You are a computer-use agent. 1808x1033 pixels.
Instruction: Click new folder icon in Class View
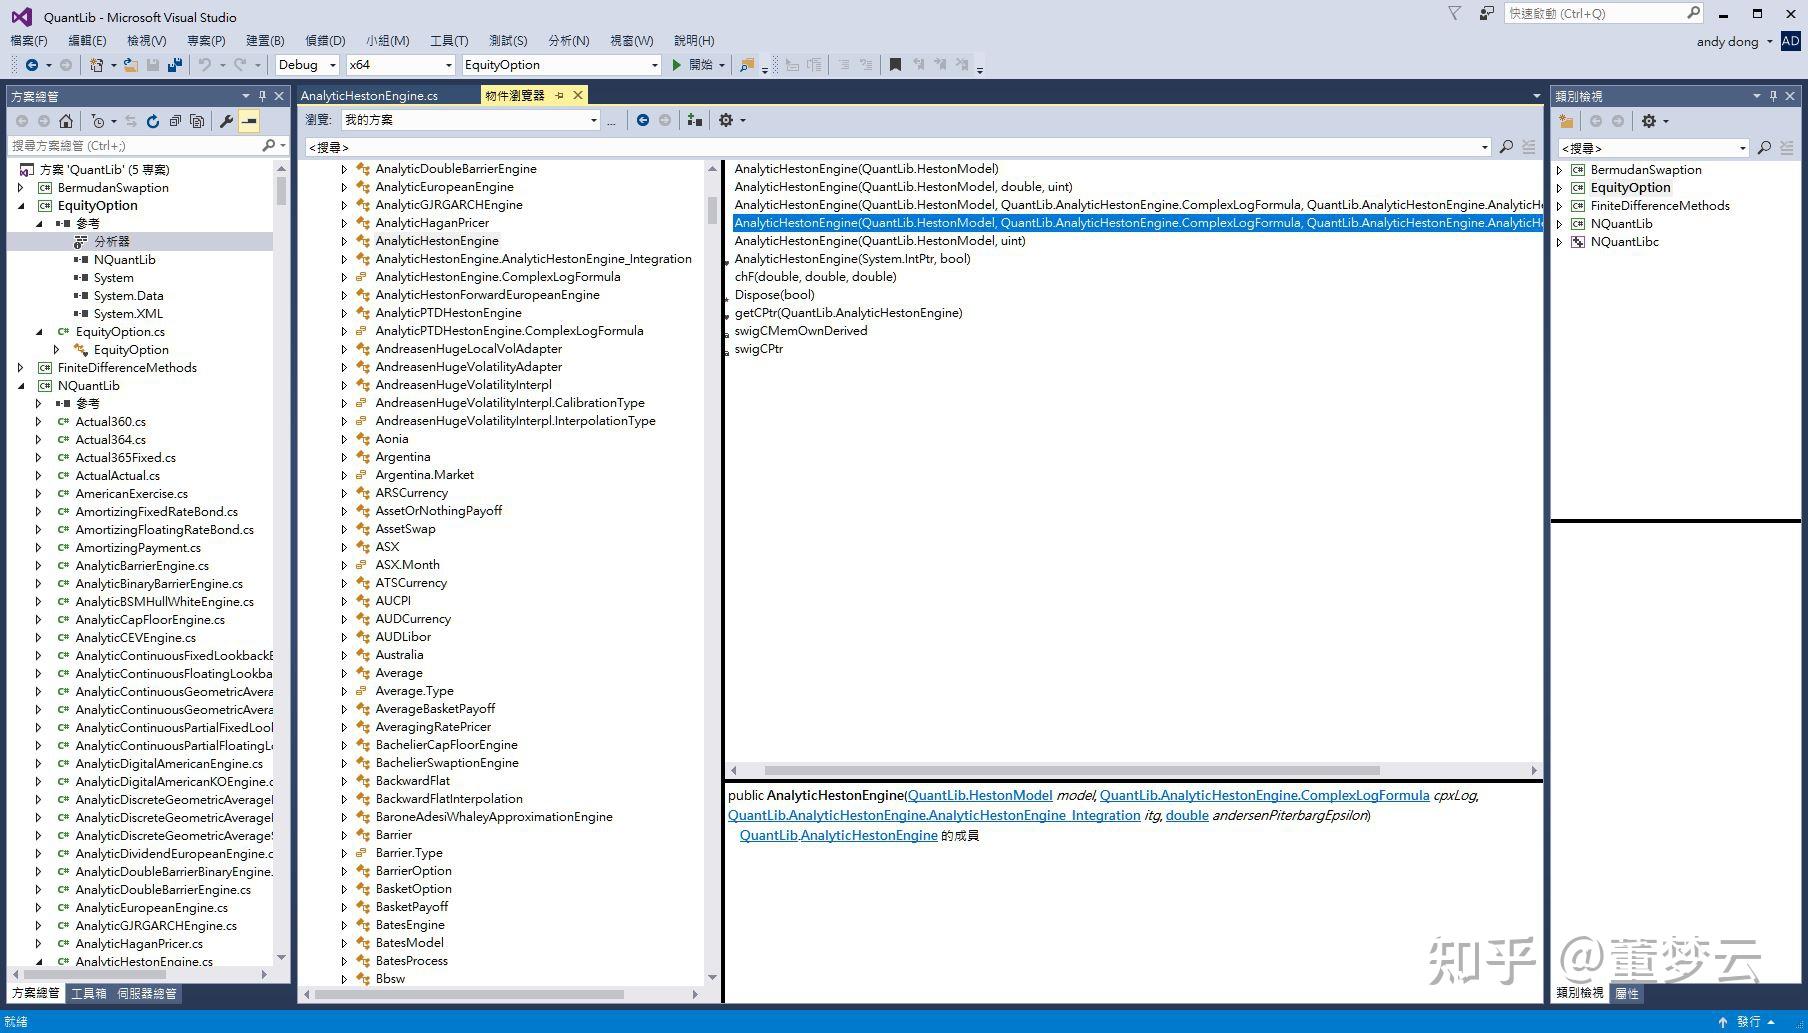[1566, 121]
